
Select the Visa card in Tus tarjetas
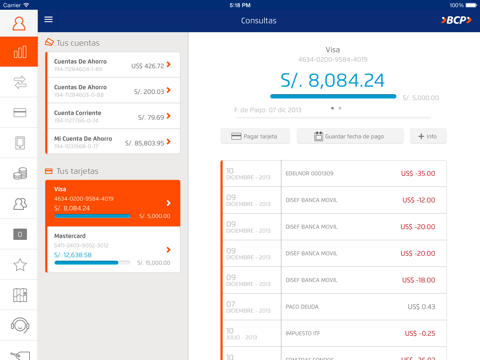click(x=113, y=203)
